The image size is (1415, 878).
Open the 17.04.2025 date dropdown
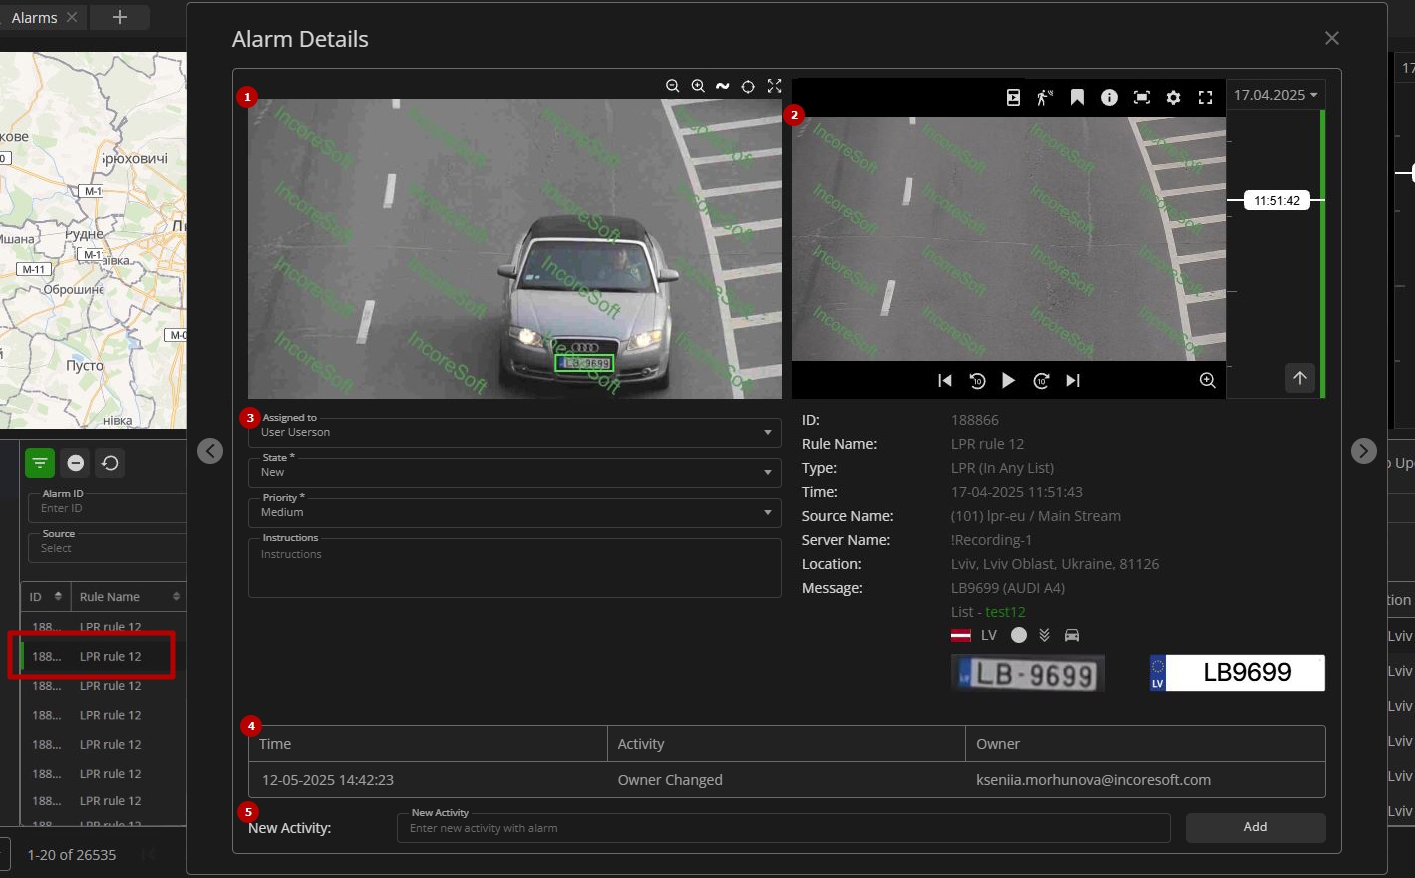pyautogui.click(x=1275, y=95)
